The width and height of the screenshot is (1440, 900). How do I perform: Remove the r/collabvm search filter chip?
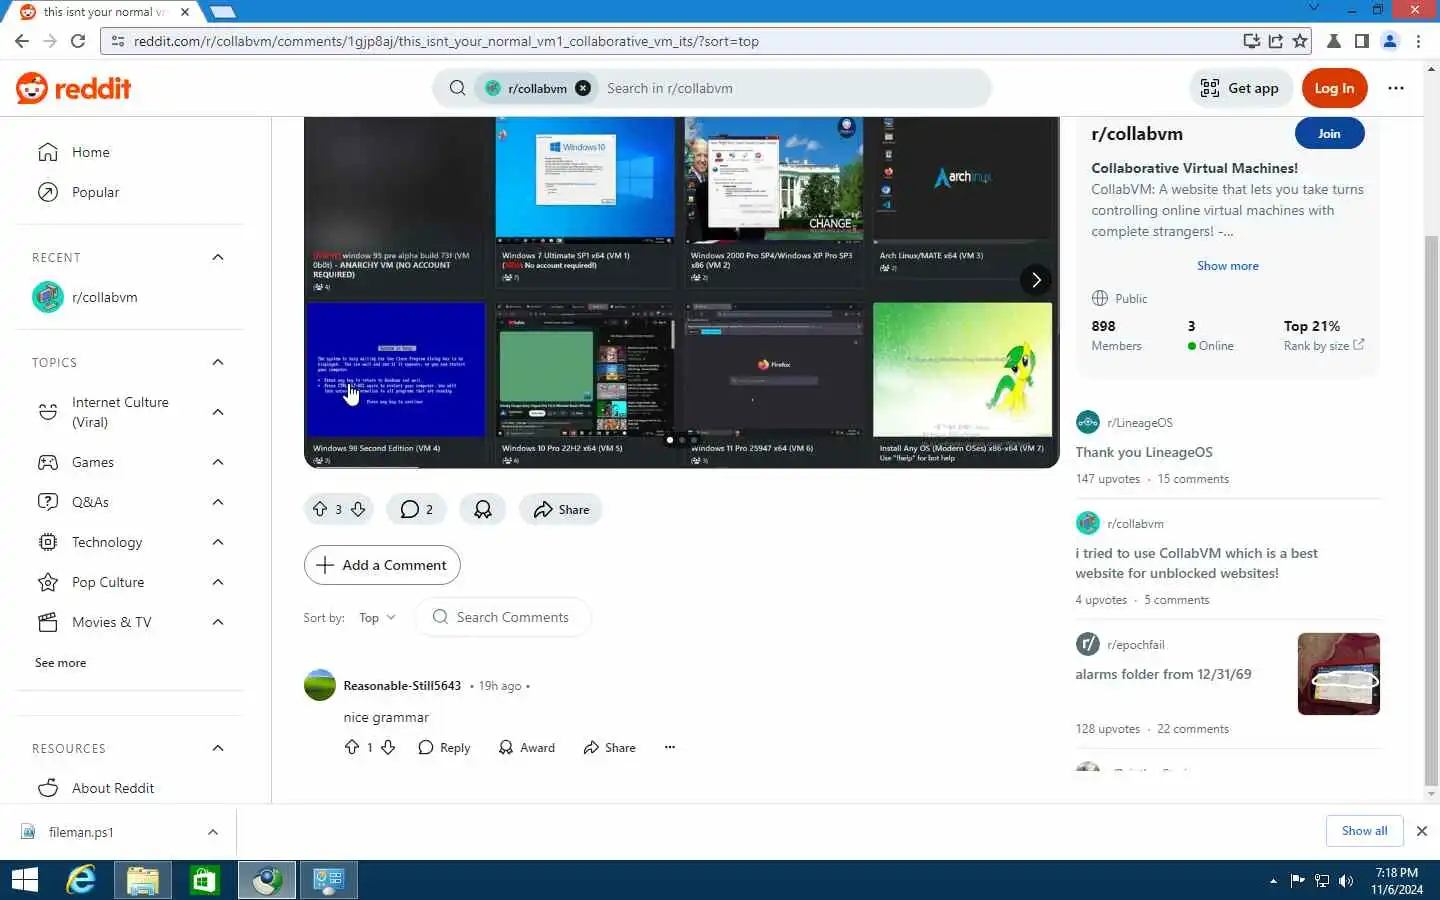coord(583,88)
